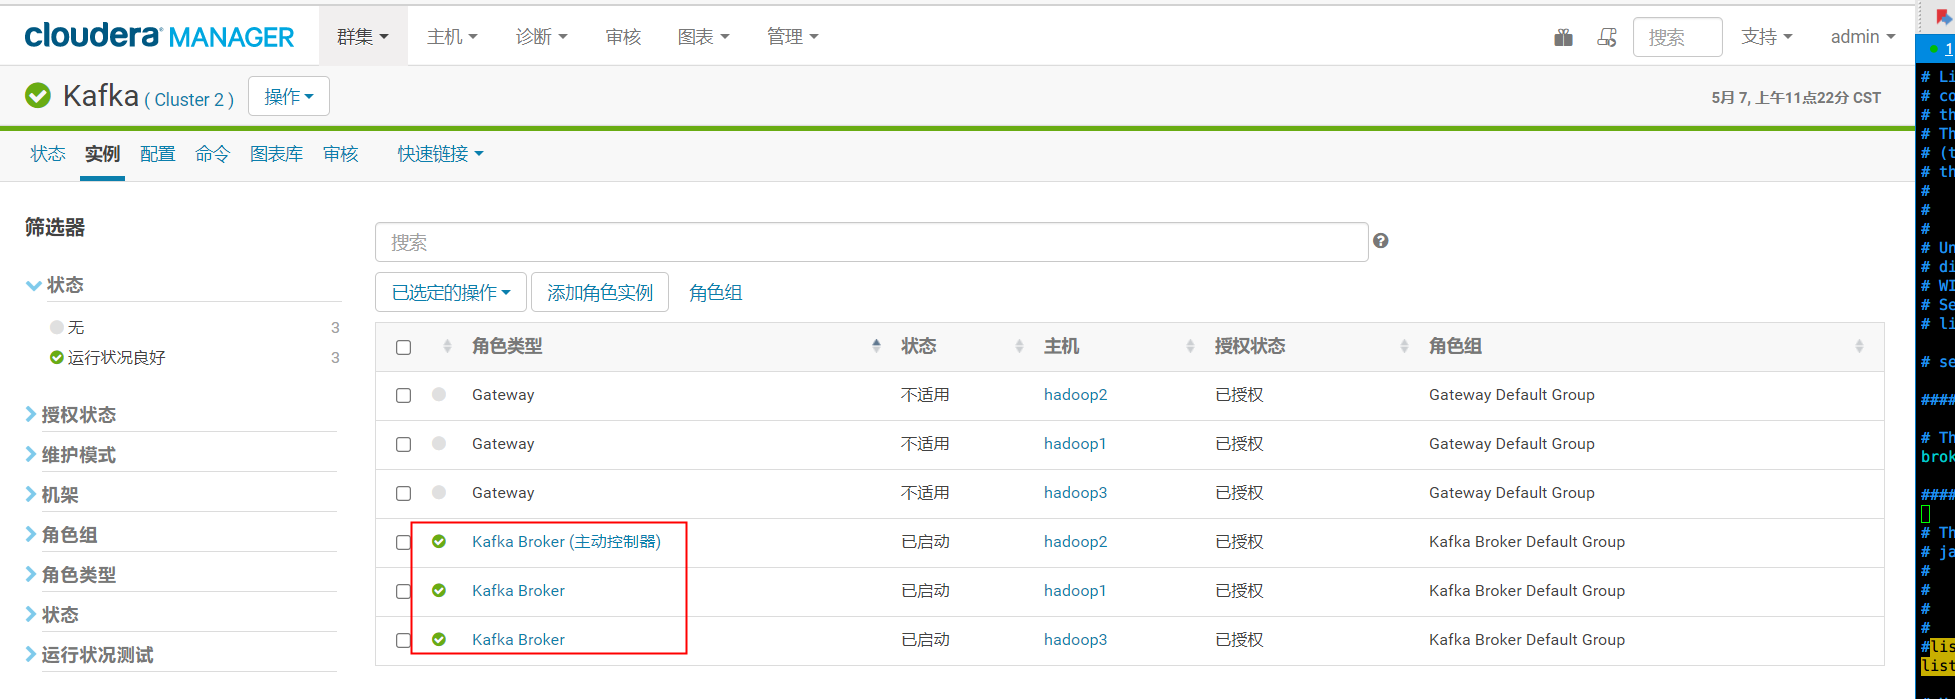This screenshot has width=1955, height=699.
Task: Open the 图表 dropdown menu
Action: (704, 36)
